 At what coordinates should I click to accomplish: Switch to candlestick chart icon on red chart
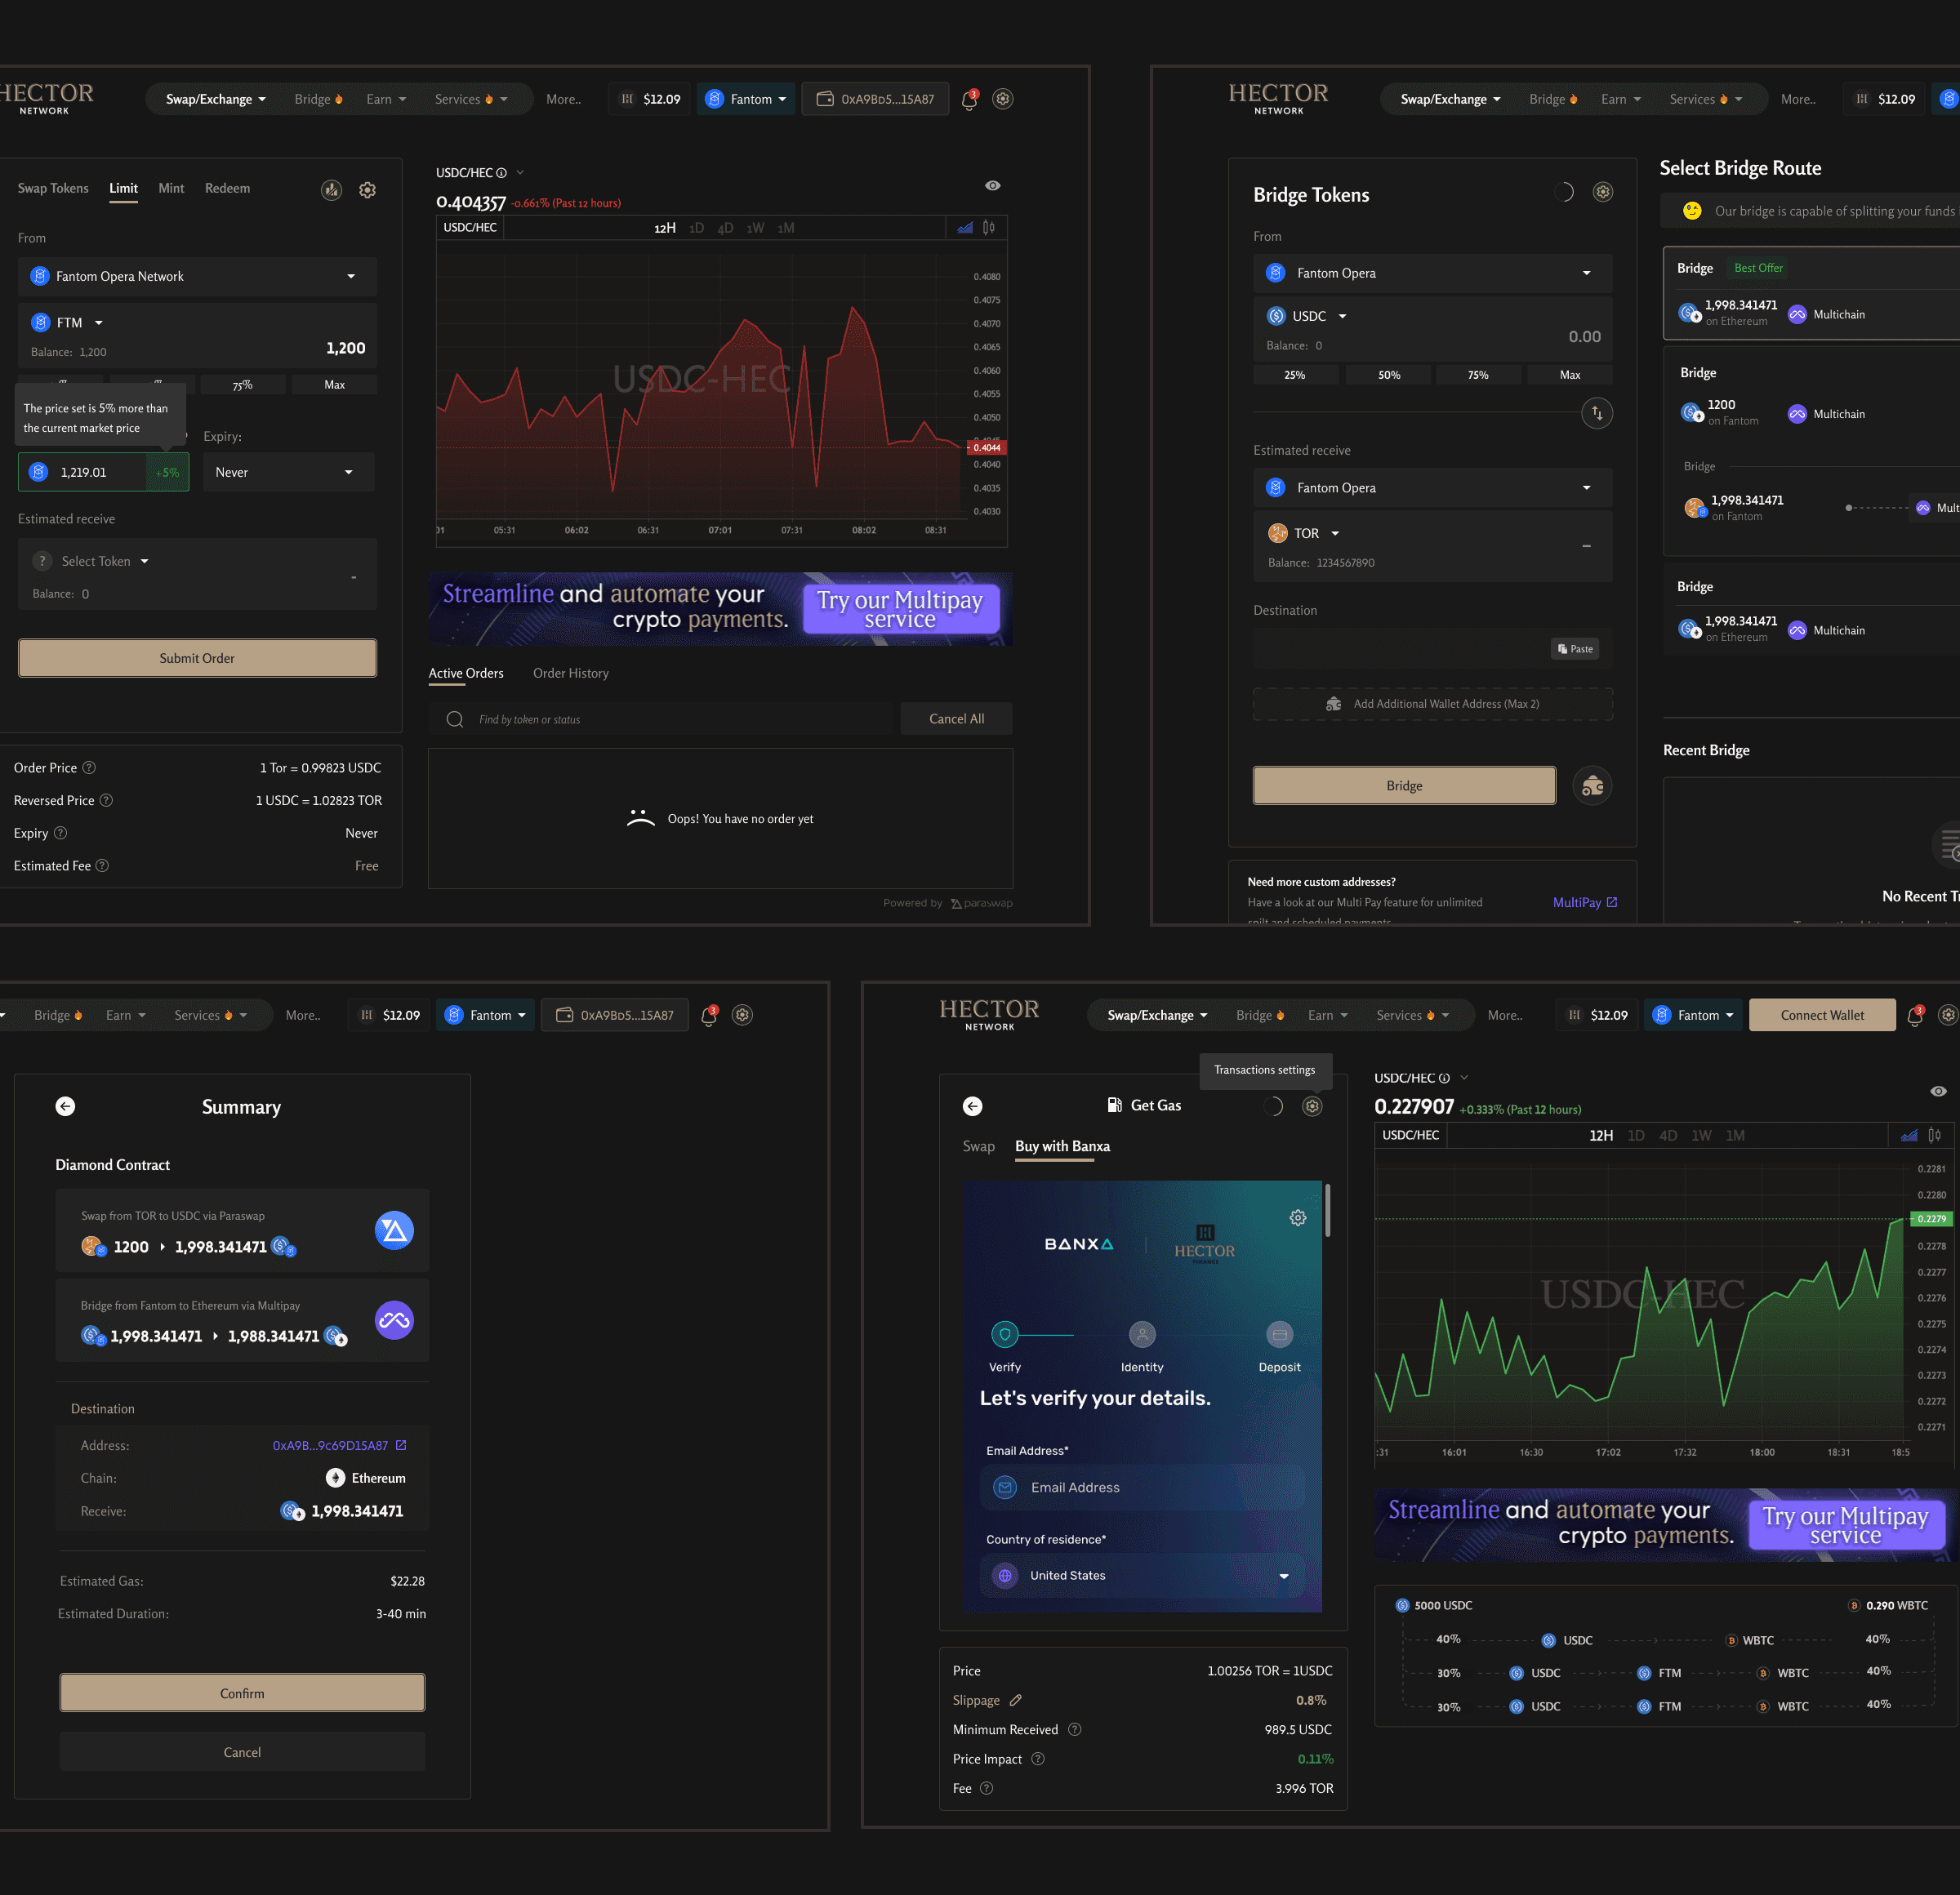coord(988,228)
